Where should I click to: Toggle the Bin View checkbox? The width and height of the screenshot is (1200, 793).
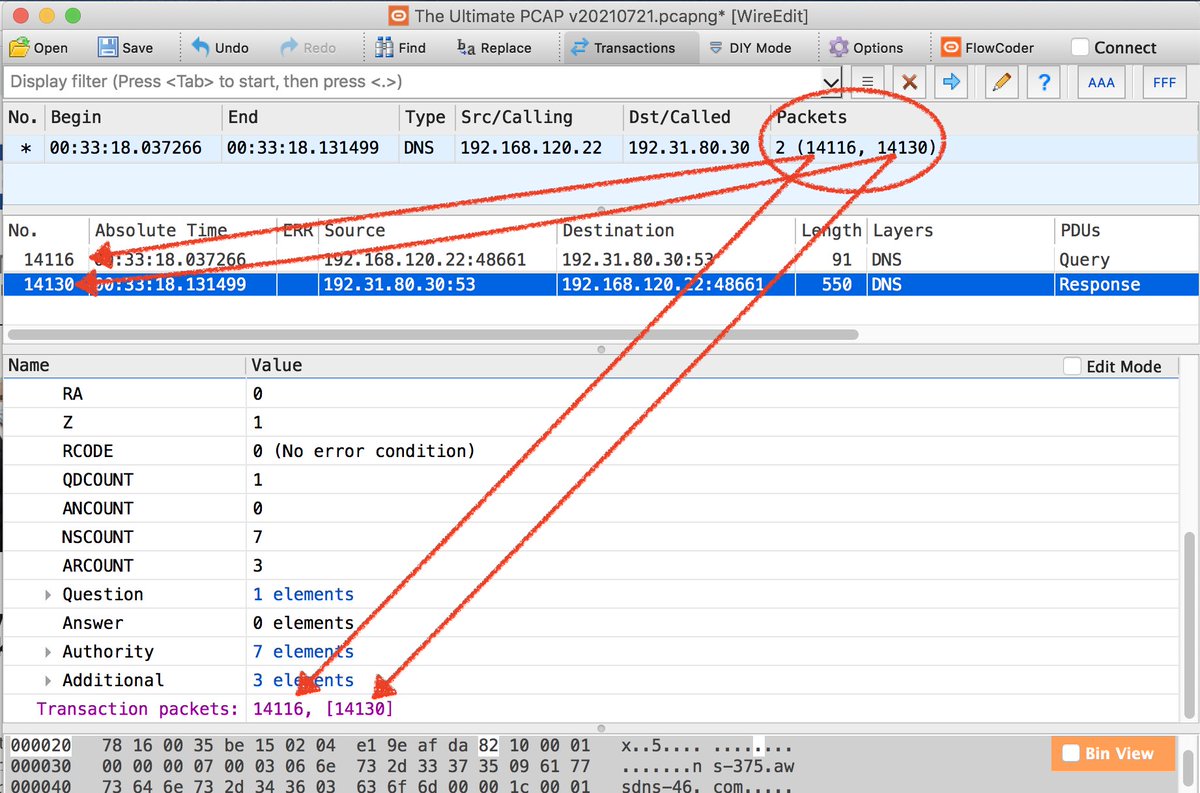coord(1070,754)
